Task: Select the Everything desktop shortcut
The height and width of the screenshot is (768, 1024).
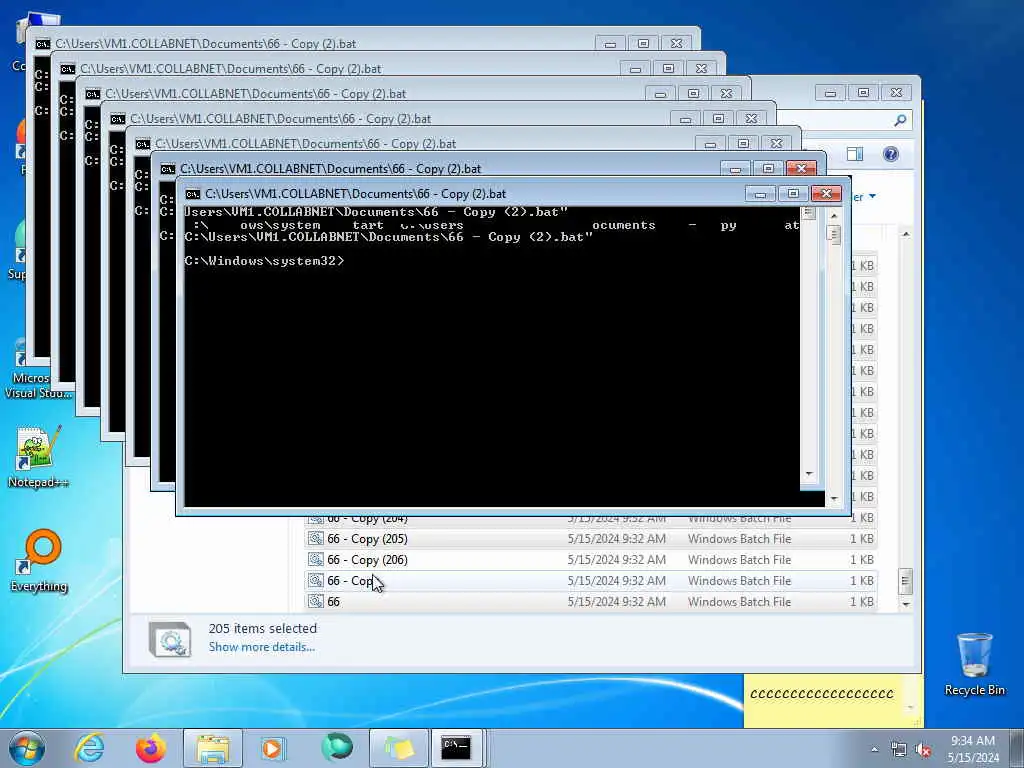Action: click(39, 561)
